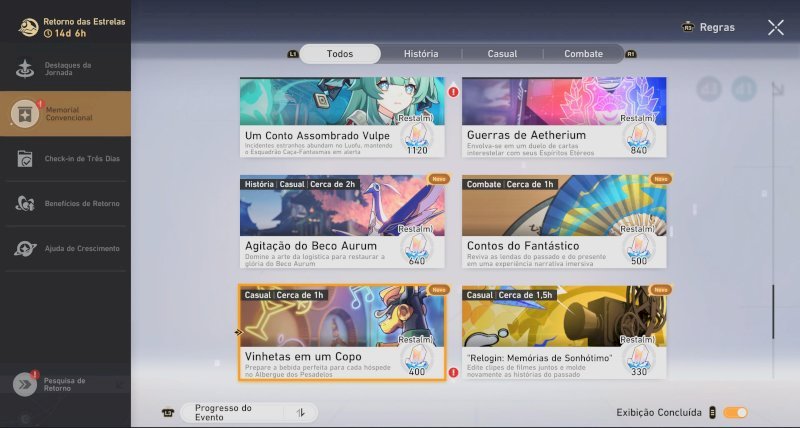Switch to the Combate tab
This screenshot has height=428, width=800.
point(583,54)
